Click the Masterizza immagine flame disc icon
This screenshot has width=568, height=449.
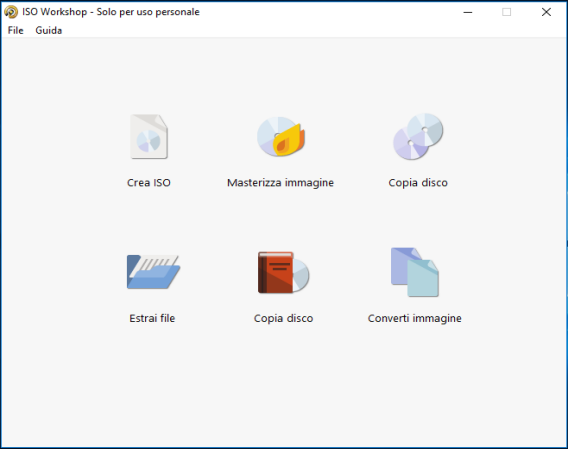281,137
